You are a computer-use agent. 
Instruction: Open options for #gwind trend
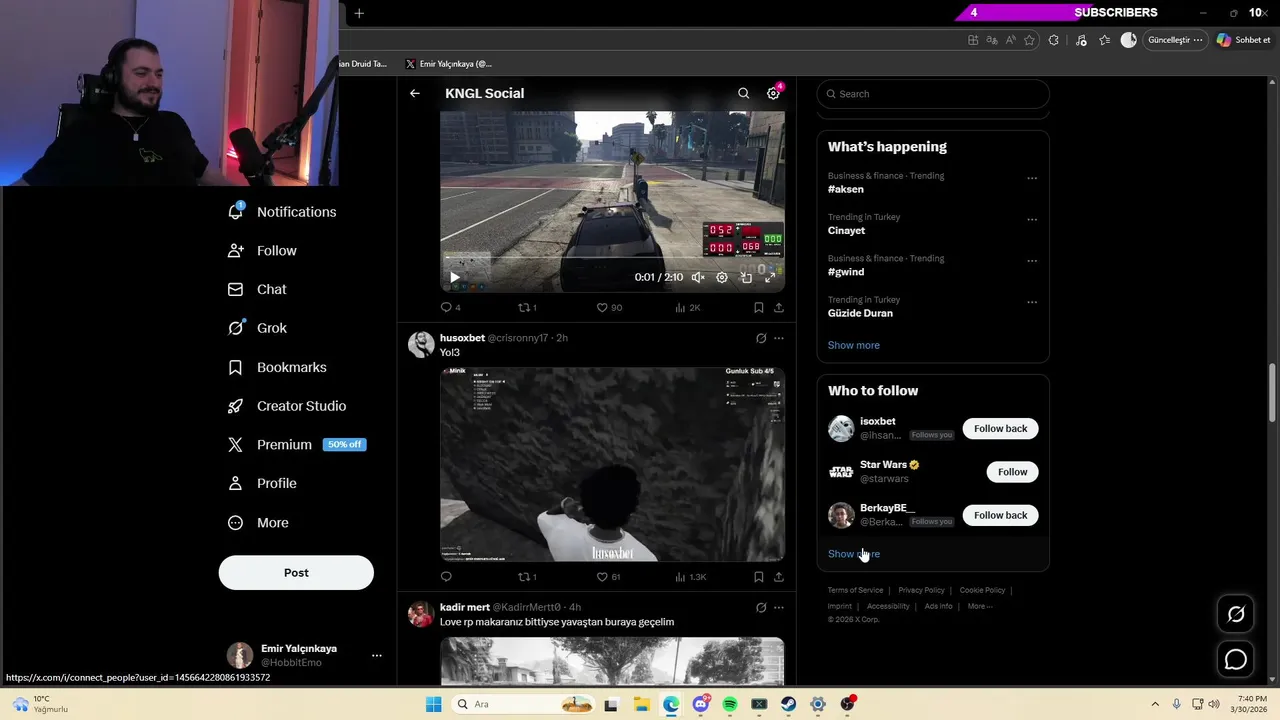tap(1032, 261)
